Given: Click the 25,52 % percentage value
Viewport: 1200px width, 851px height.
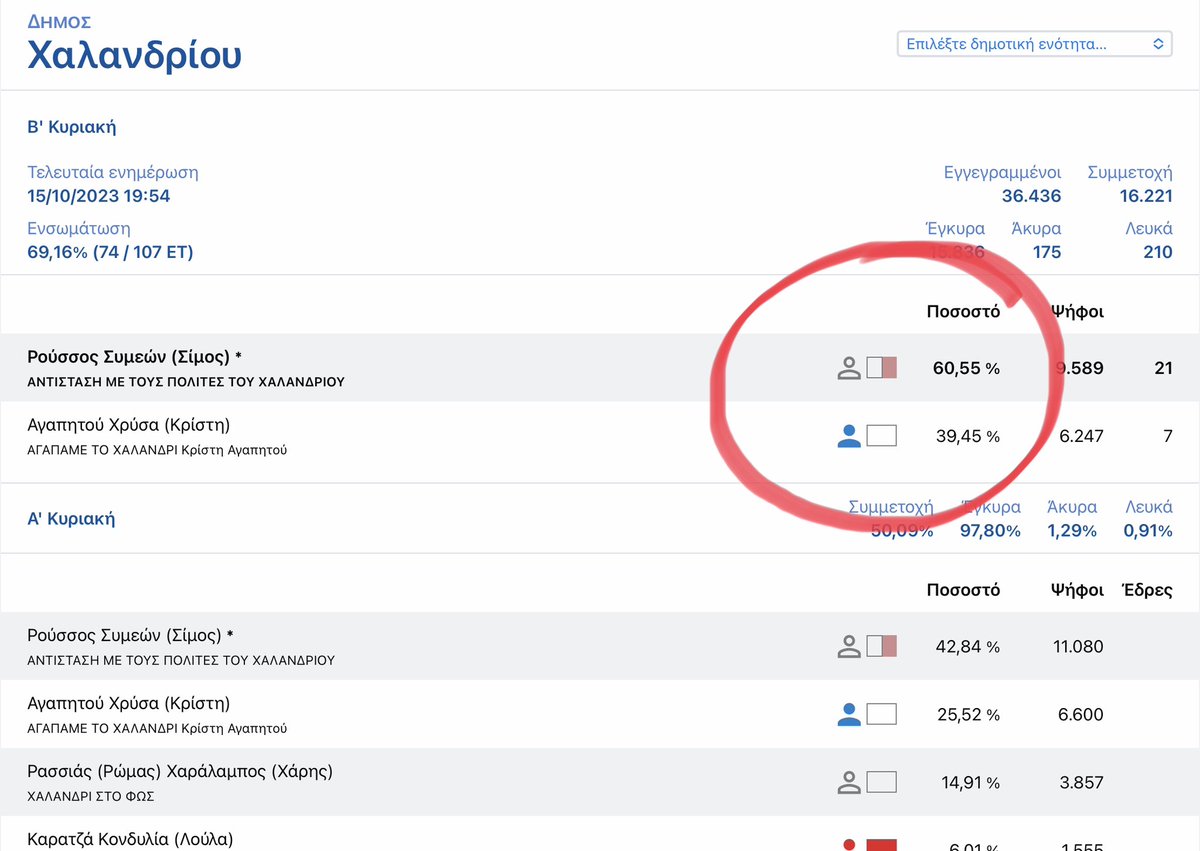Looking at the screenshot, I should [966, 715].
